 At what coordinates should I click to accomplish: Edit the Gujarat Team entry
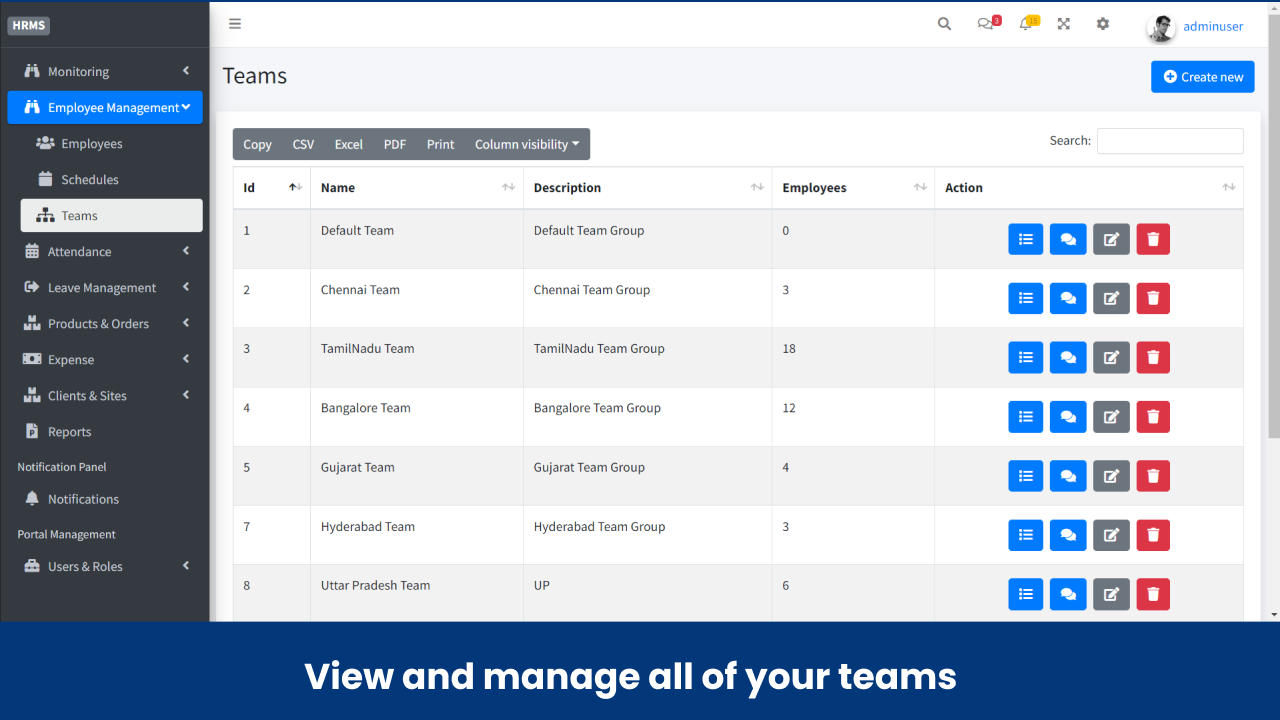(1110, 476)
